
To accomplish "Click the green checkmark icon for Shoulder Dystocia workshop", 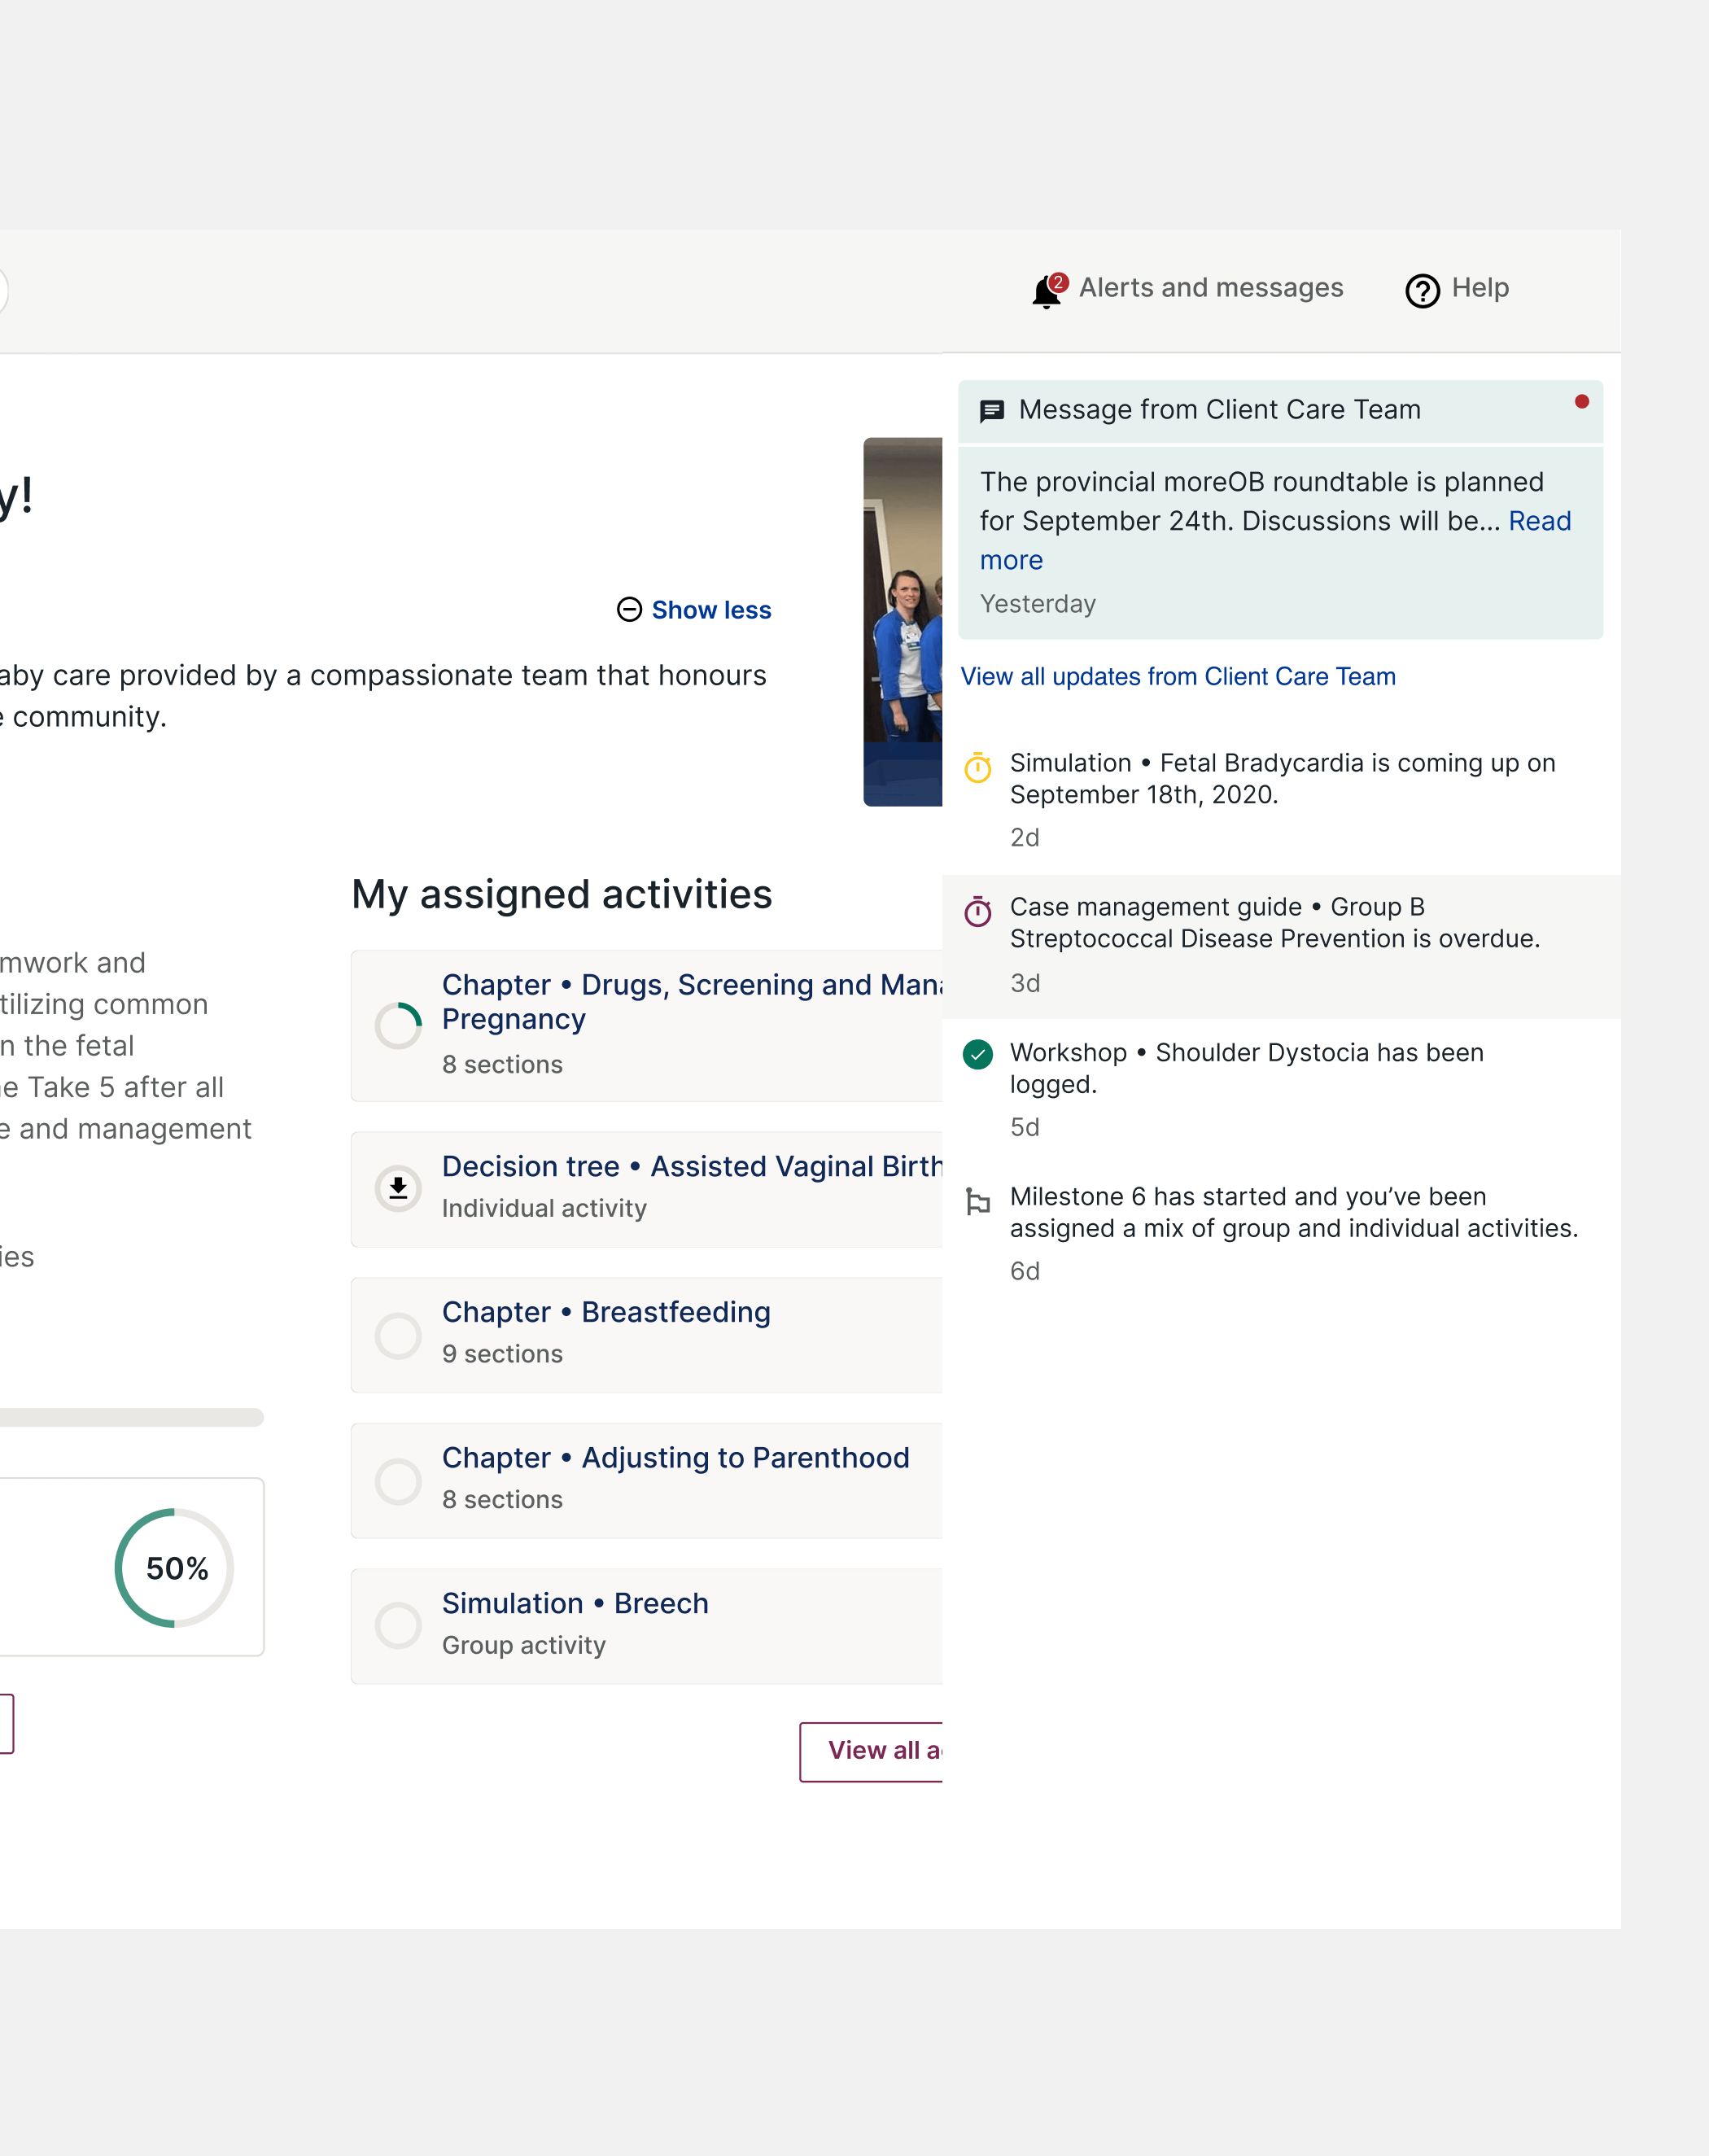I will pyautogui.click(x=977, y=1054).
